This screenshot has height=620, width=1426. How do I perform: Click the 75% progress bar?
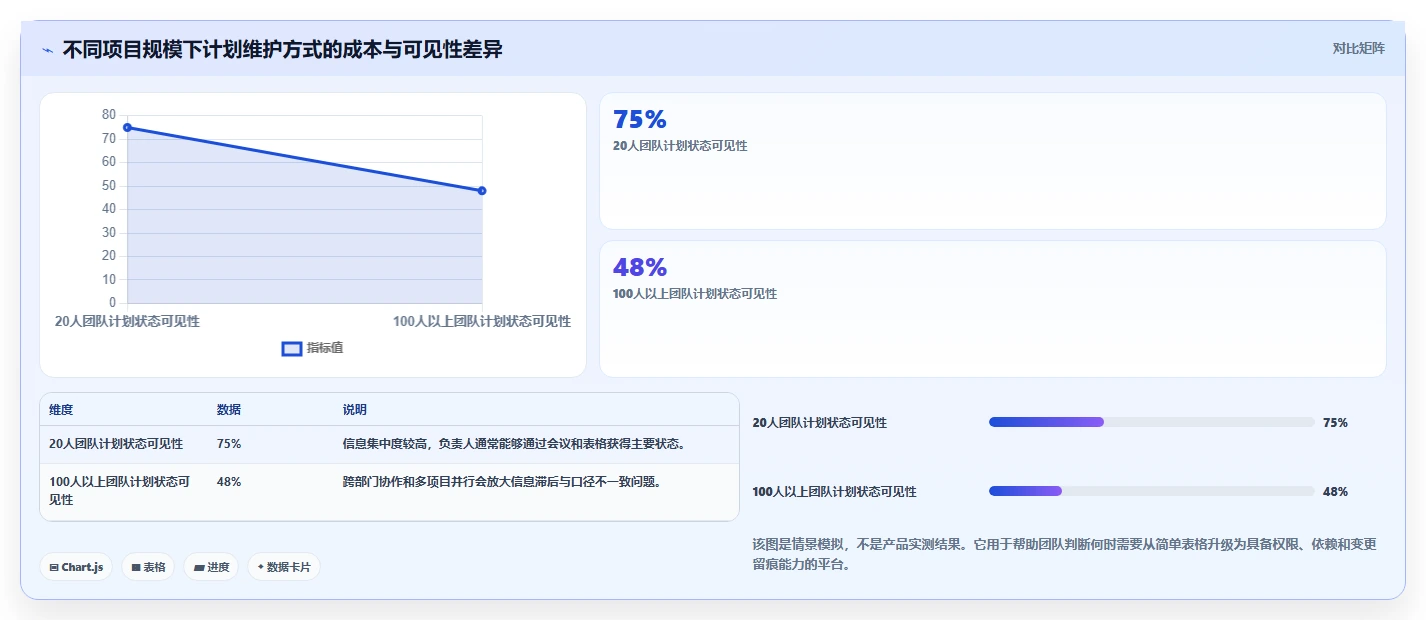click(1151, 422)
